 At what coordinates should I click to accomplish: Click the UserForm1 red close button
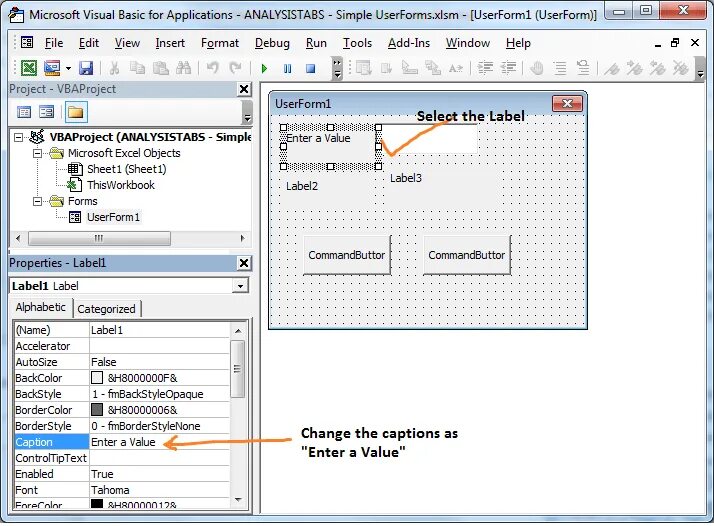tap(567, 104)
